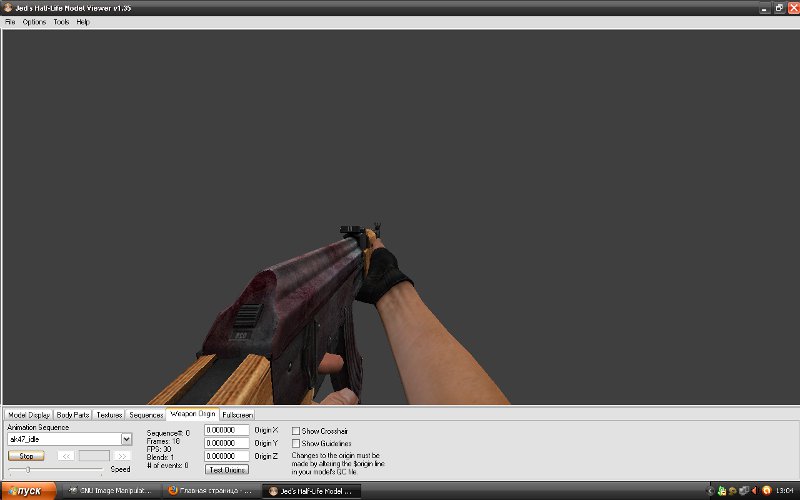
Task: Click the orange round tray icon
Action: [766, 491]
